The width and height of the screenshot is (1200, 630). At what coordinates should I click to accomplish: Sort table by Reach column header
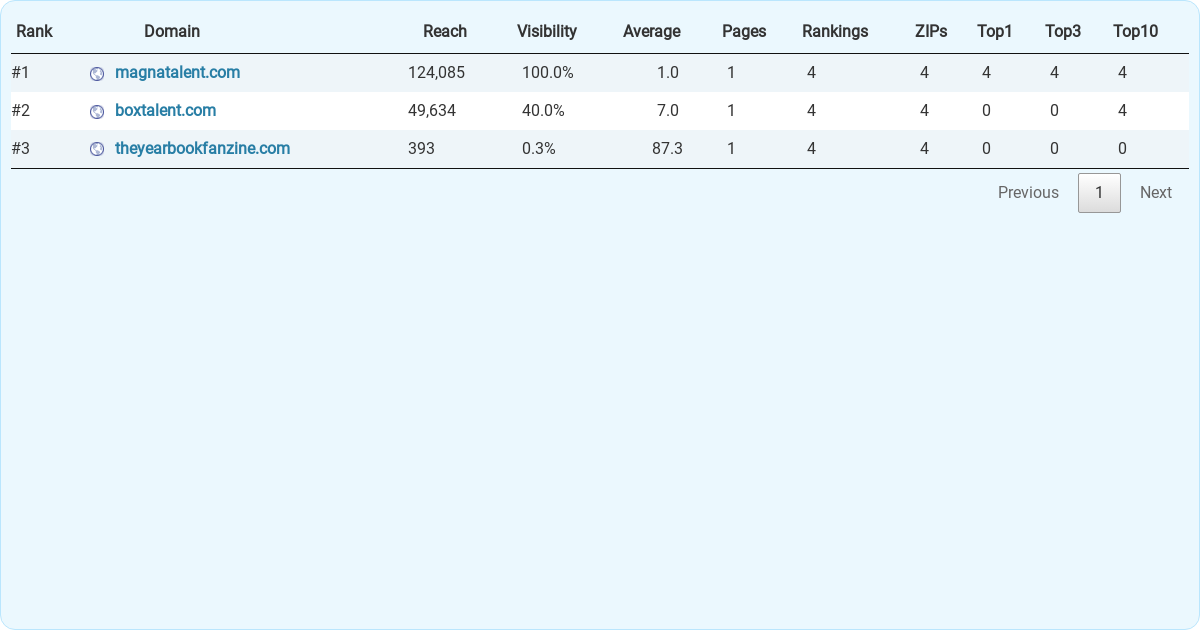coord(445,31)
